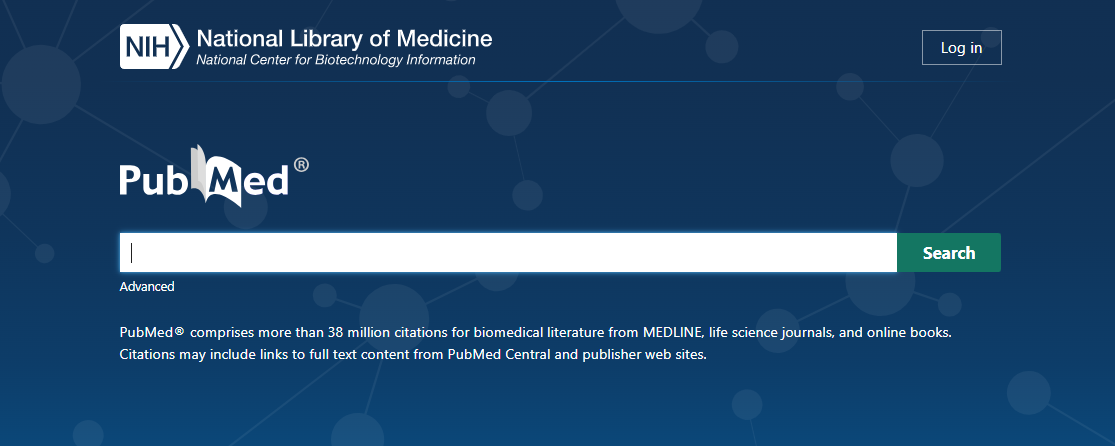Viewport: 1115px width, 446px height.
Task: Click the Log in button
Action: coord(961,48)
